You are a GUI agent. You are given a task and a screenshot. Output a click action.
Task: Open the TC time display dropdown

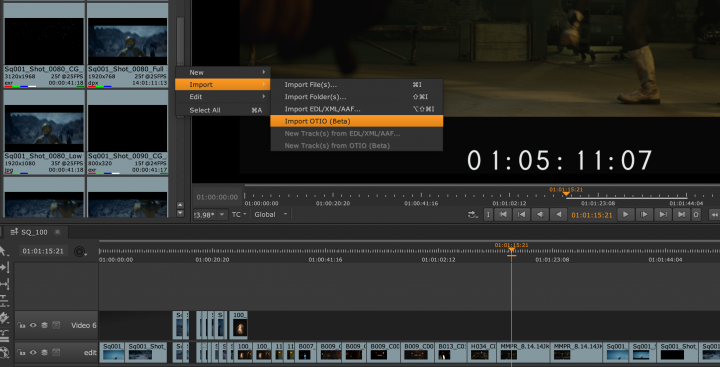[x=239, y=215]
